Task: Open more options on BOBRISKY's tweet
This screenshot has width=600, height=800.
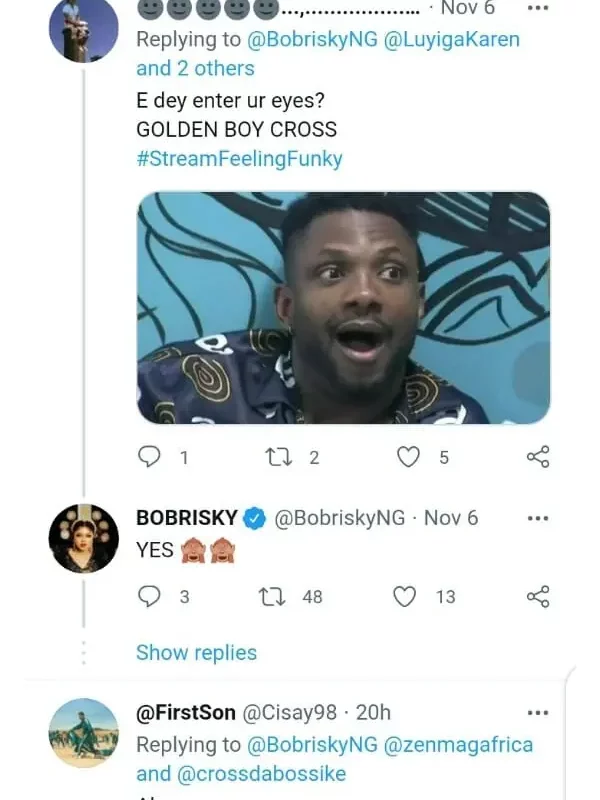Action: (x=538, y=518)
